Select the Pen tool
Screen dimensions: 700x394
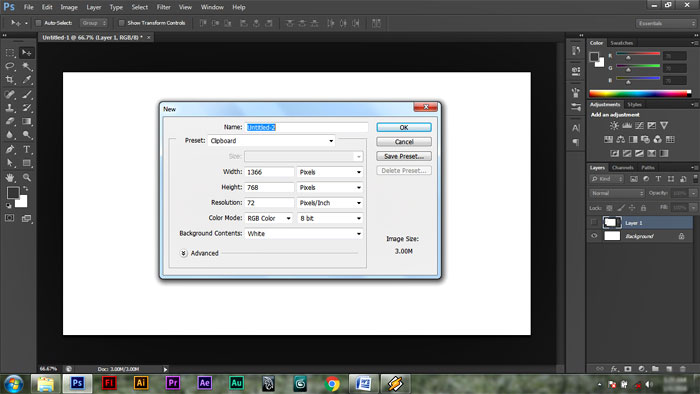point(10,149)
